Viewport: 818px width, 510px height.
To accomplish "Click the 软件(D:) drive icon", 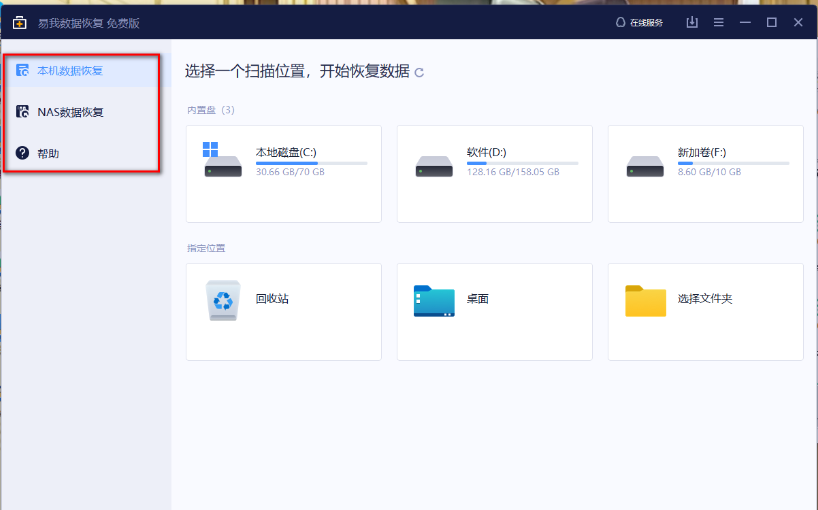I will click(434, 166).
